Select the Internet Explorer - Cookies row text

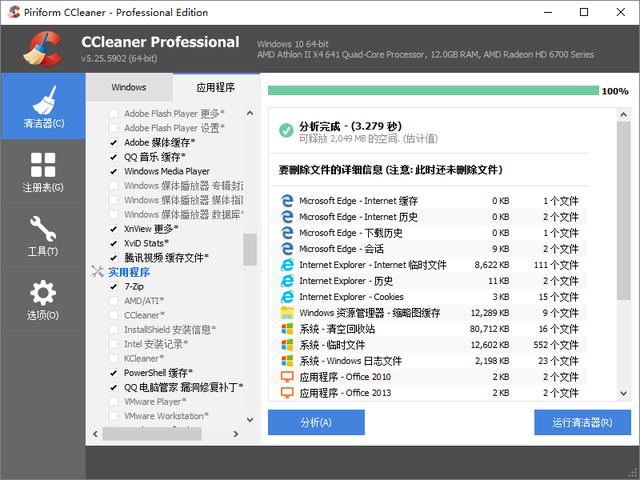351,297
